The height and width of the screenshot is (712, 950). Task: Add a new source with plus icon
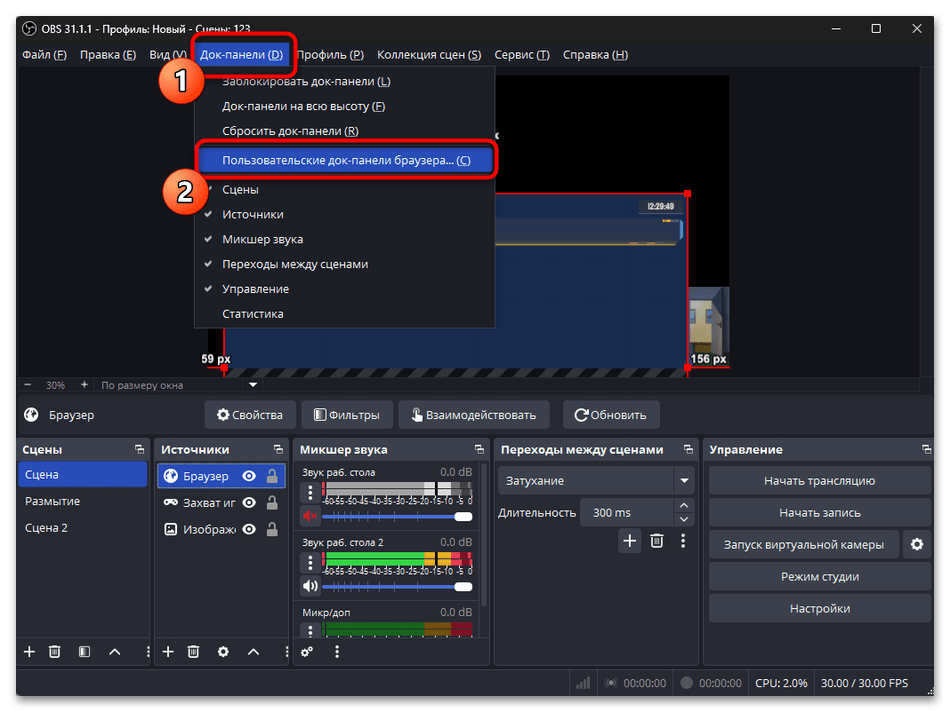point(168,652)
